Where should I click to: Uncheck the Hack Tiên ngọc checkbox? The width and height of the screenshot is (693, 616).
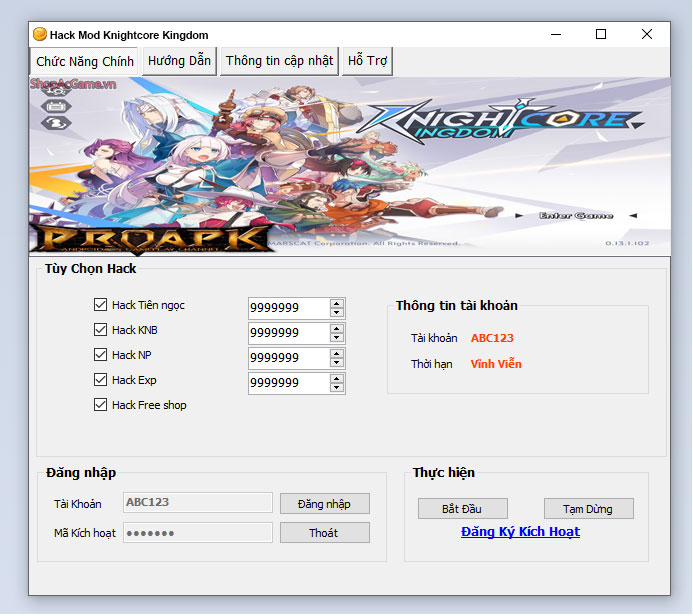point(100,305)
